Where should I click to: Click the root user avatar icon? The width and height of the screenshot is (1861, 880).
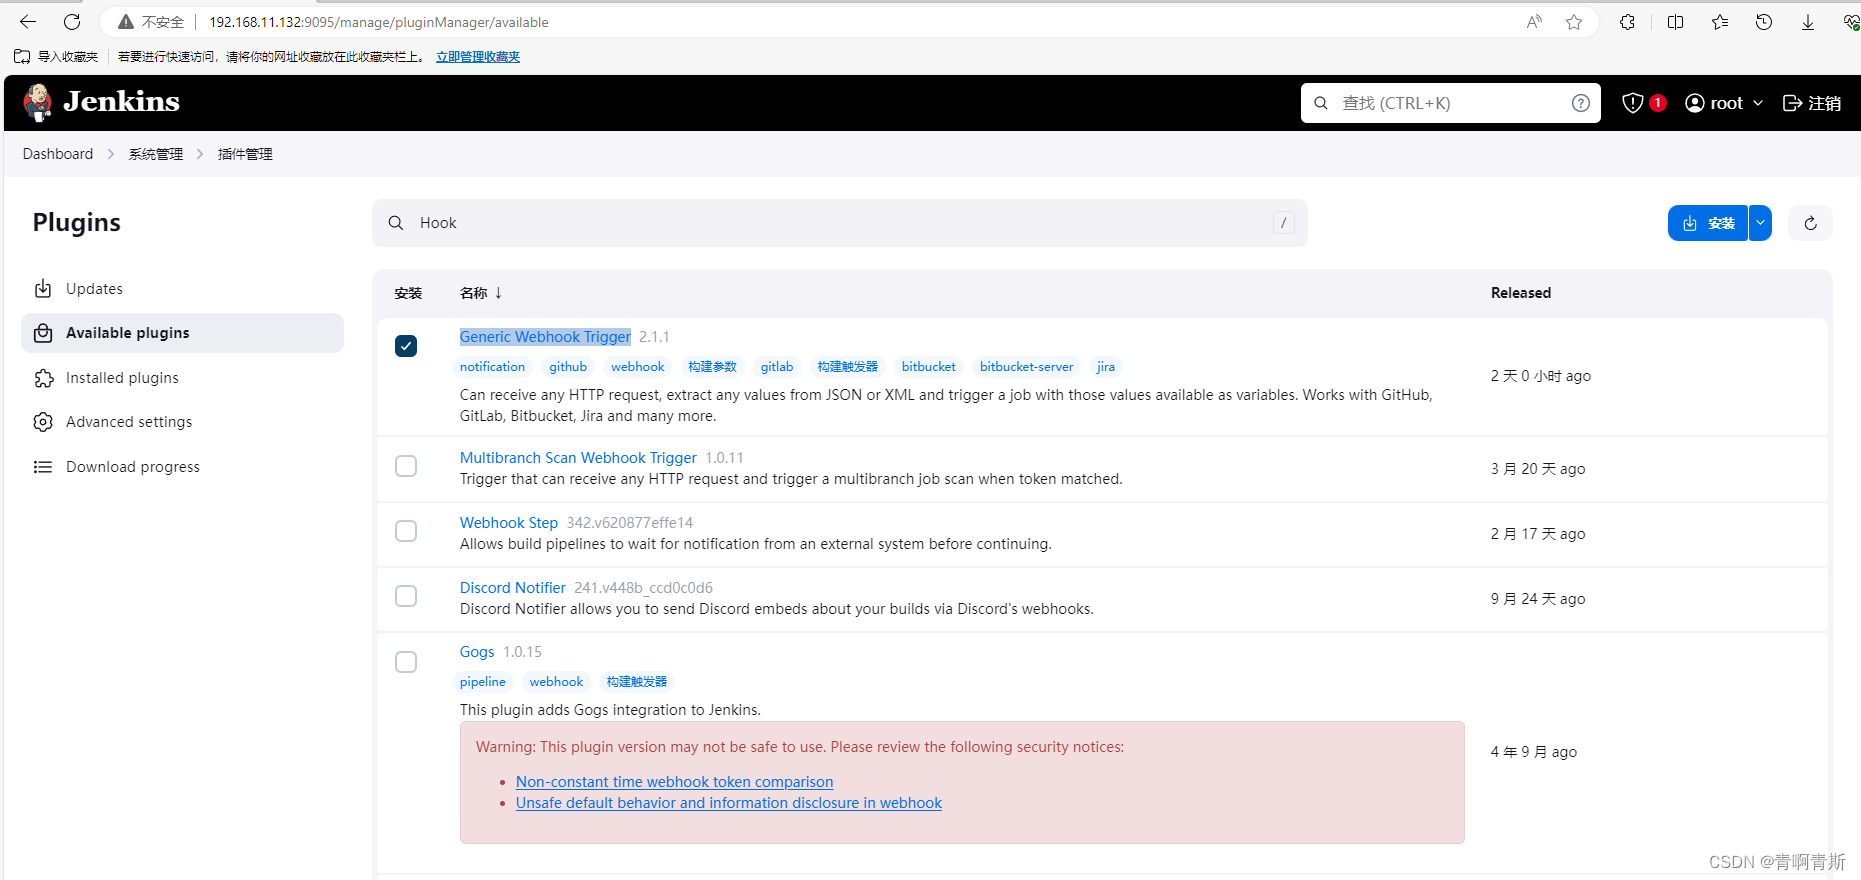click(x=1695, y=103)
